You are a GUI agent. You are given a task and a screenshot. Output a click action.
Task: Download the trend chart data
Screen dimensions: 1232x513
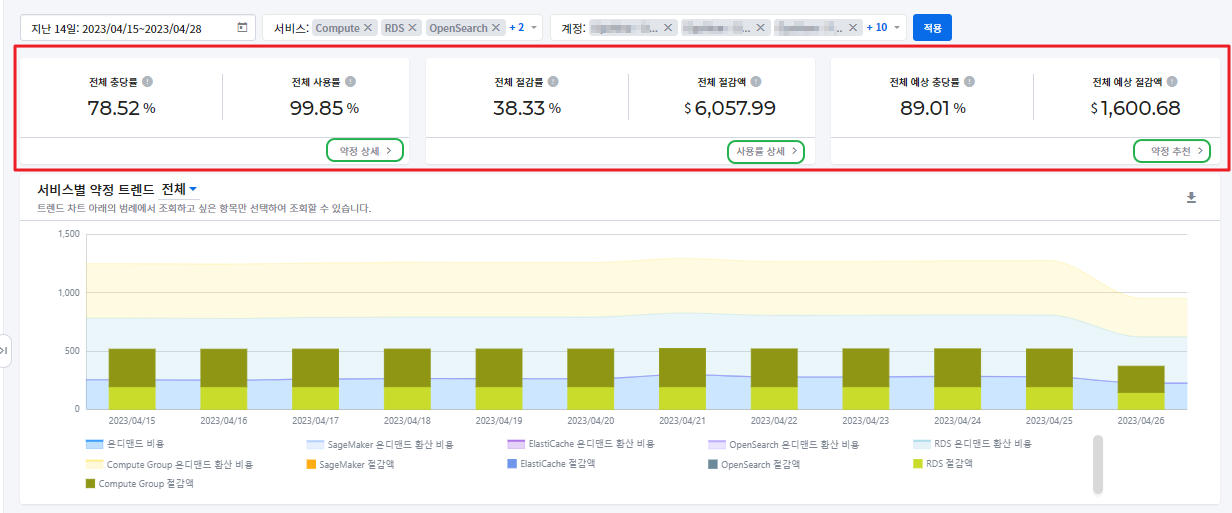pyautogui.click(x=1191, y=198)
